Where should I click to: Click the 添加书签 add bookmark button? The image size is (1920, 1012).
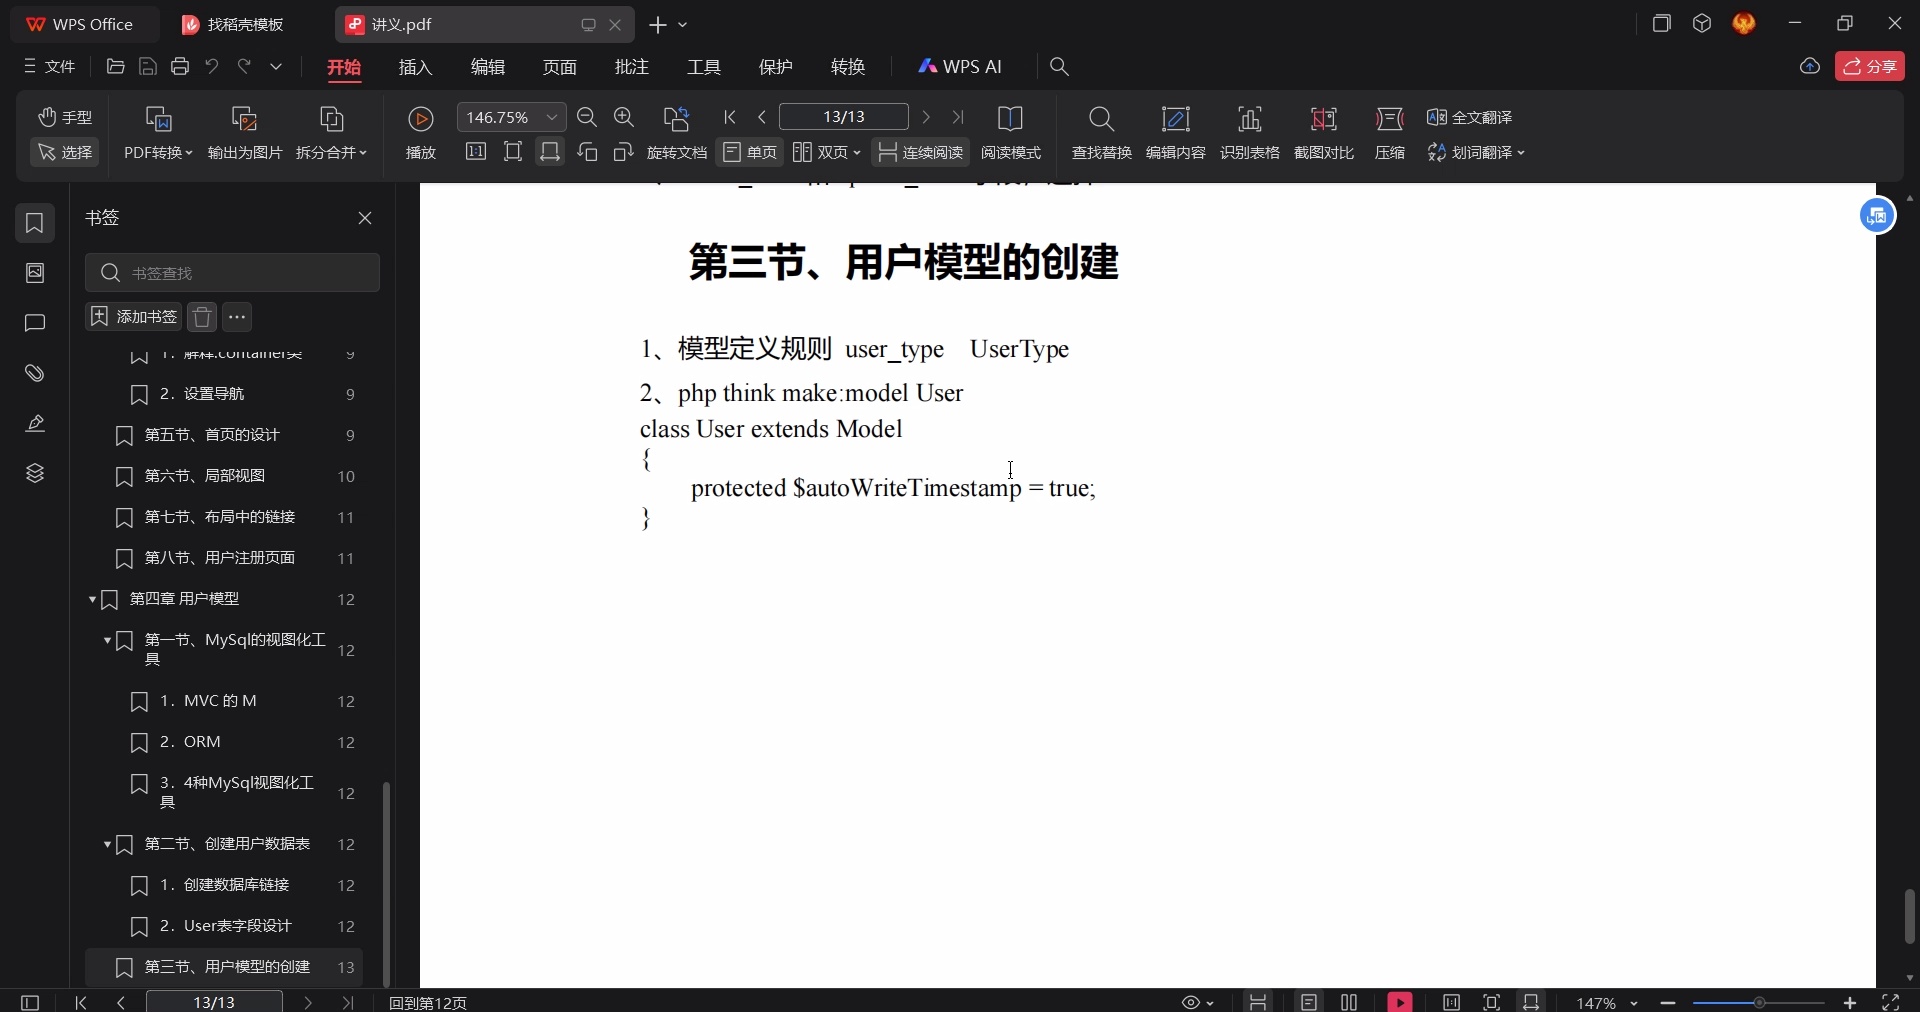(133, 317)
